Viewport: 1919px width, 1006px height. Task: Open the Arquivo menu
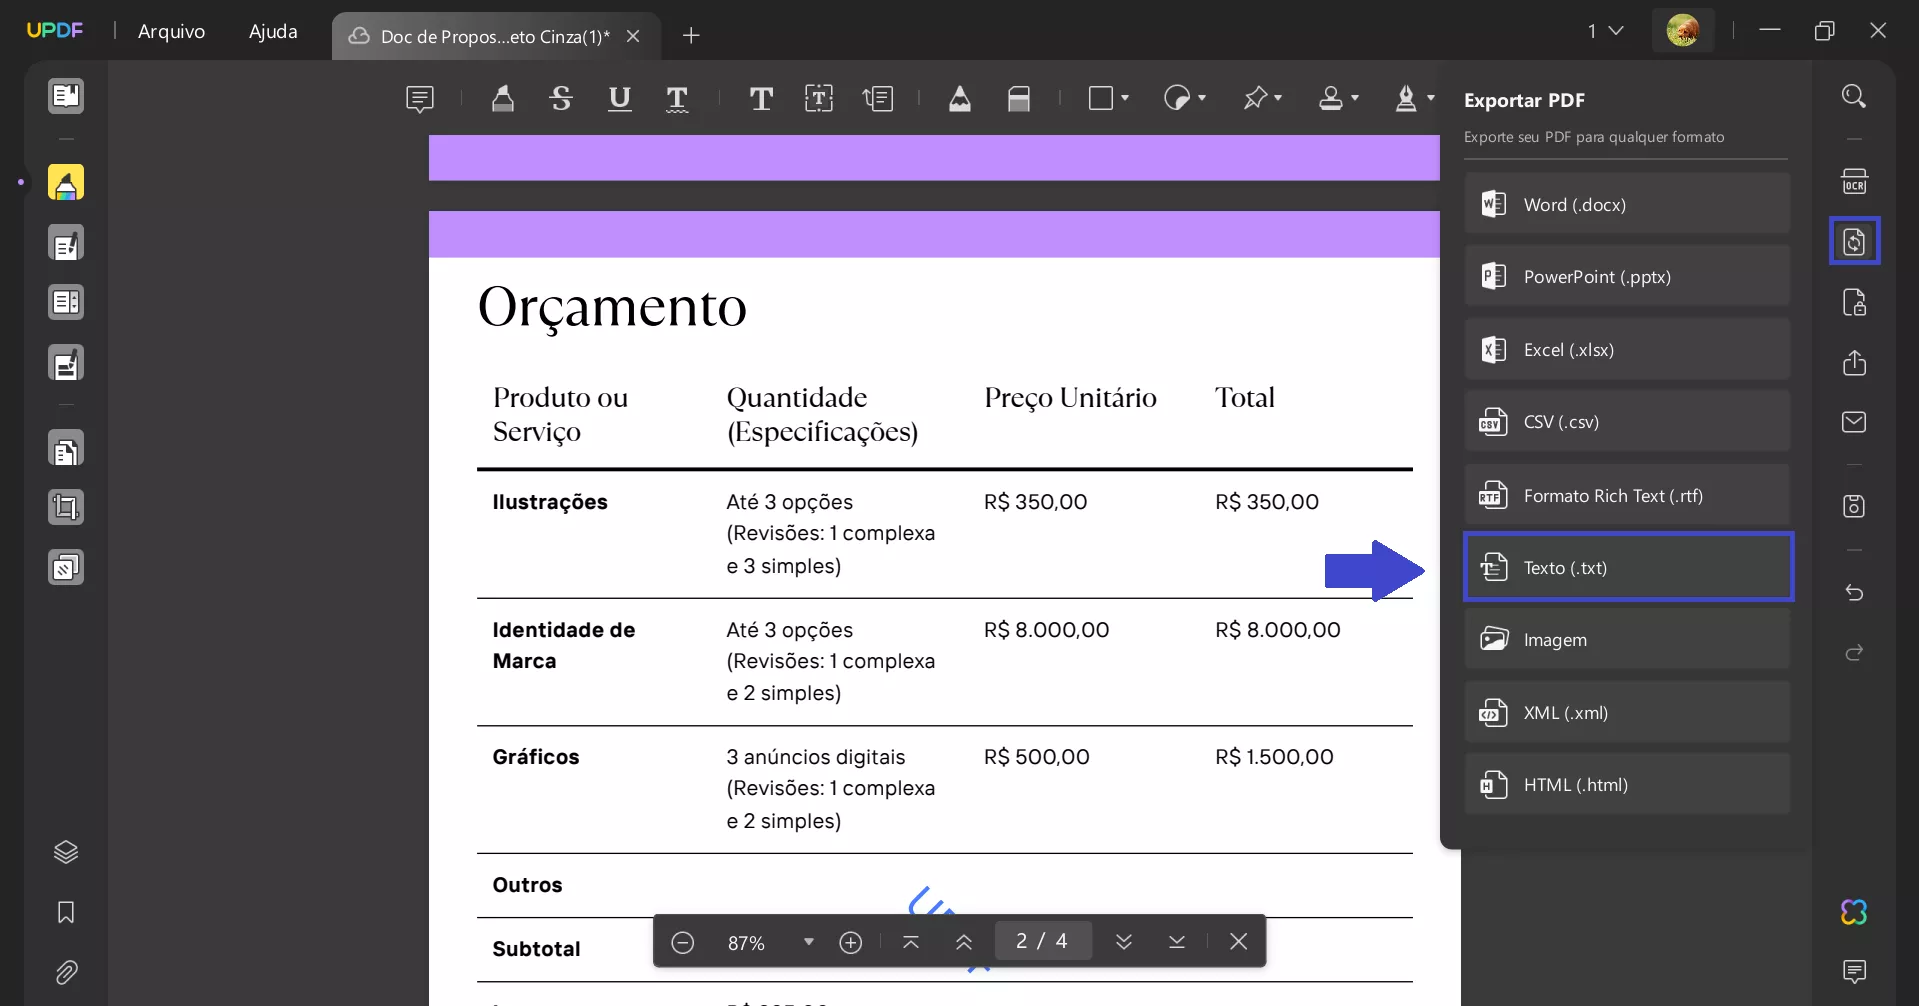coord(172,31)
